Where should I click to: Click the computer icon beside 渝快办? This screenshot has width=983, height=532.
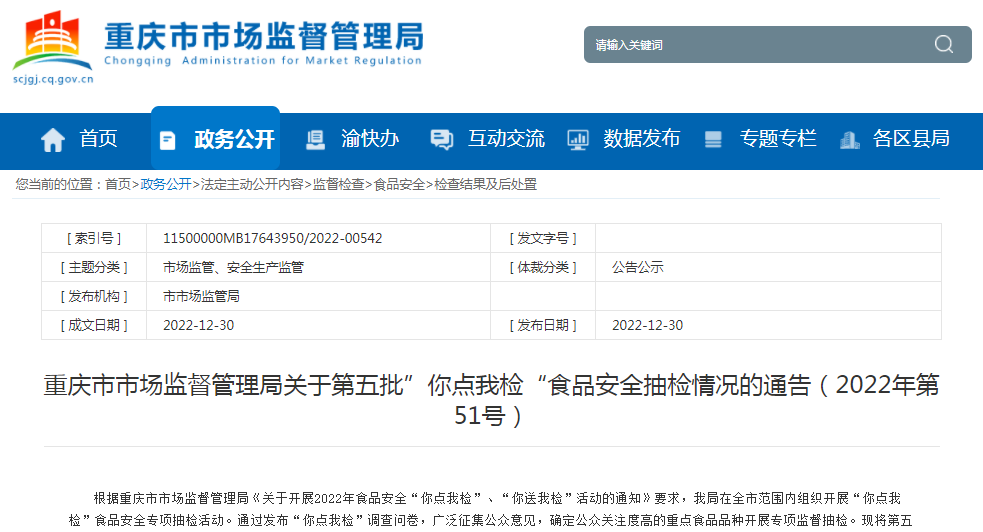click(315, 140)
